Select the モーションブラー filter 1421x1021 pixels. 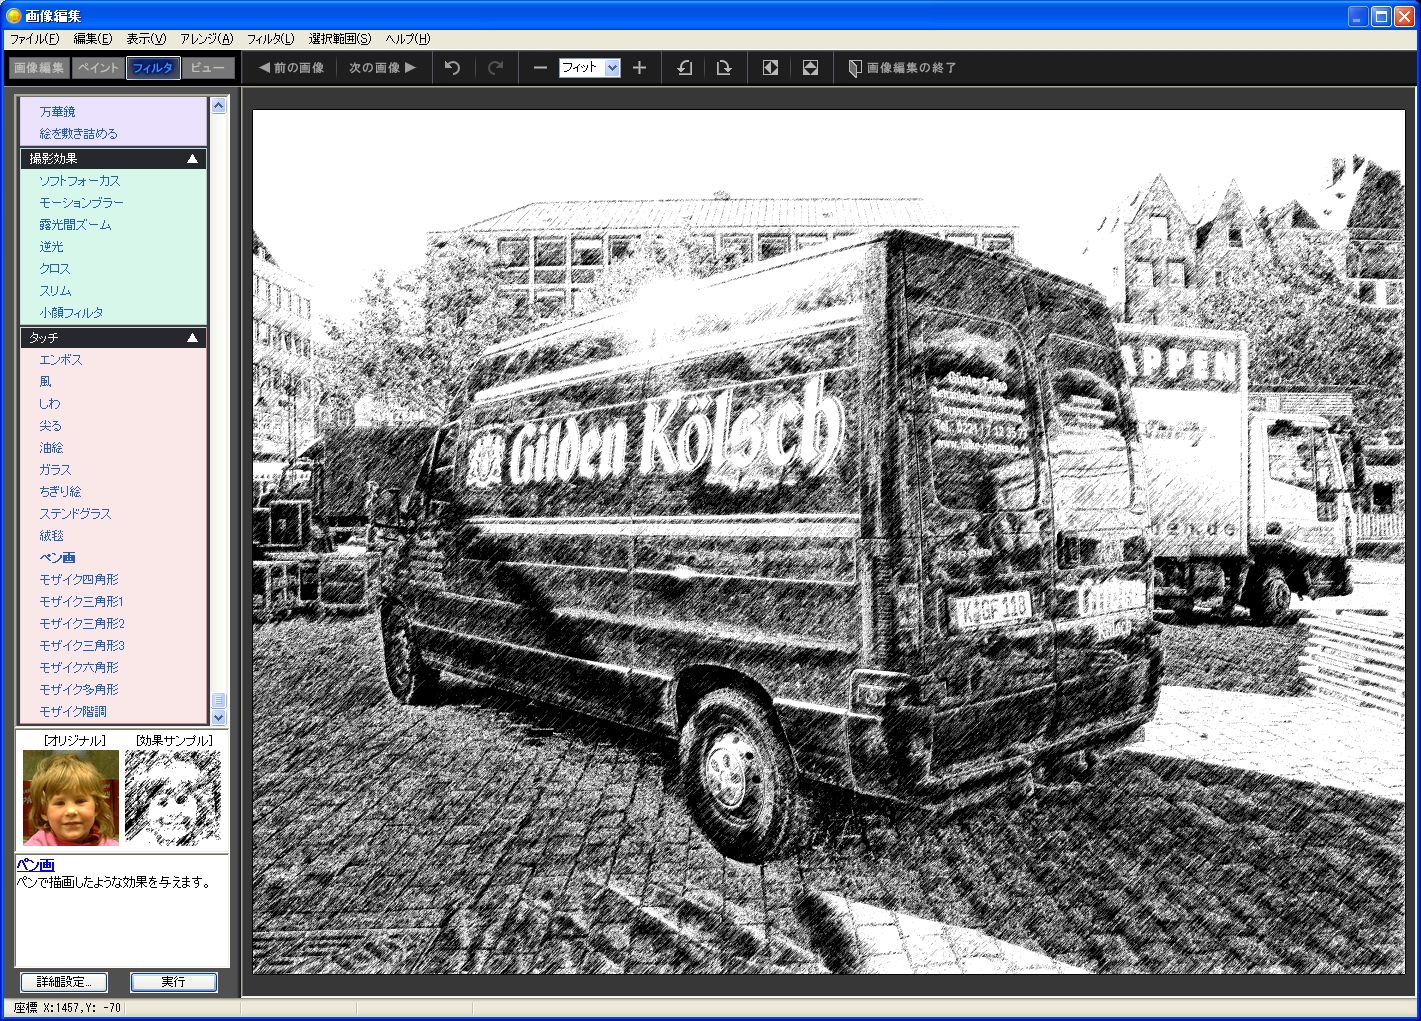click(81, 202)
